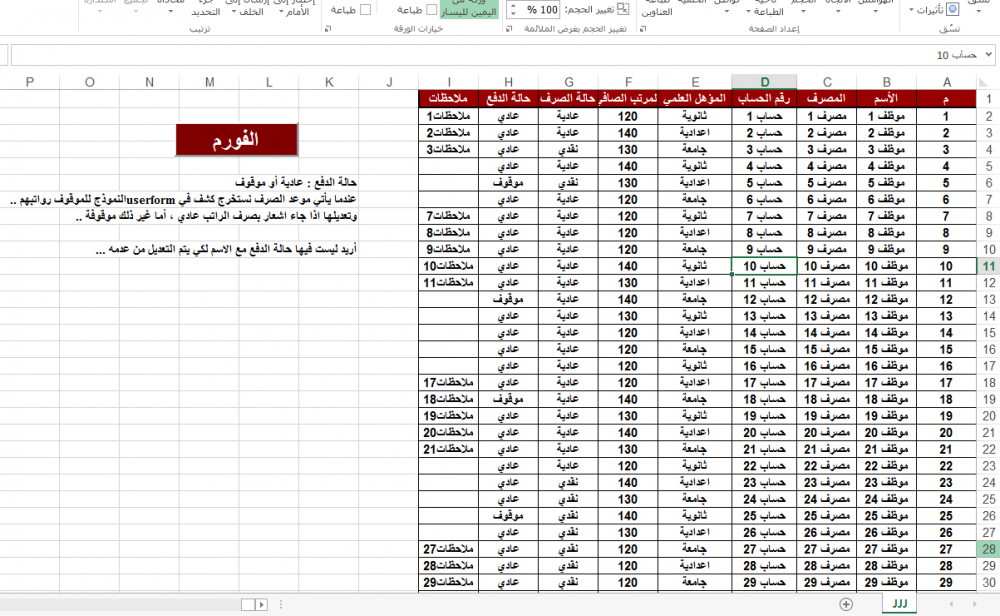Increase the scale percentage with up arrow
The image size is (1000, 616).
pos(513,6)
